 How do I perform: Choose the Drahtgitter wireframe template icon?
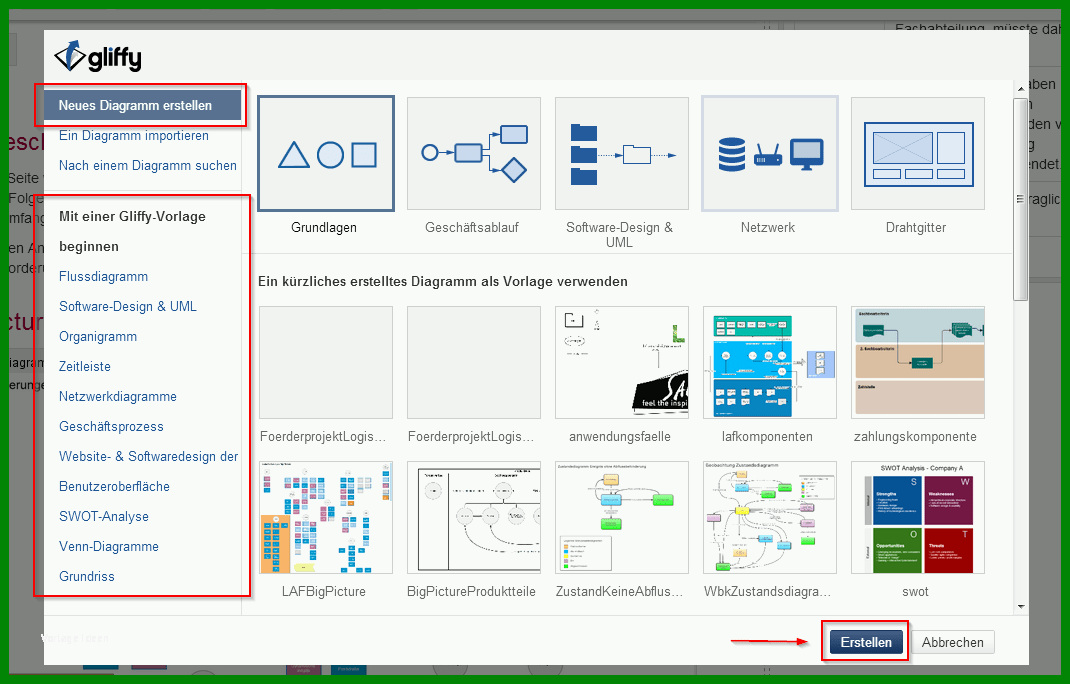(918, 154)
